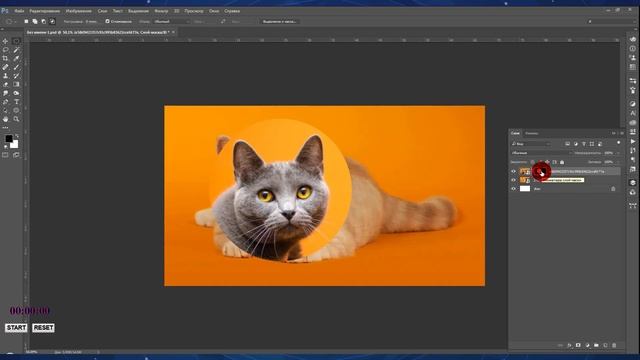This screenshot has width=640, height=360.
Task: Open the tool preset picker dropdown
Action: coord(11,21)
